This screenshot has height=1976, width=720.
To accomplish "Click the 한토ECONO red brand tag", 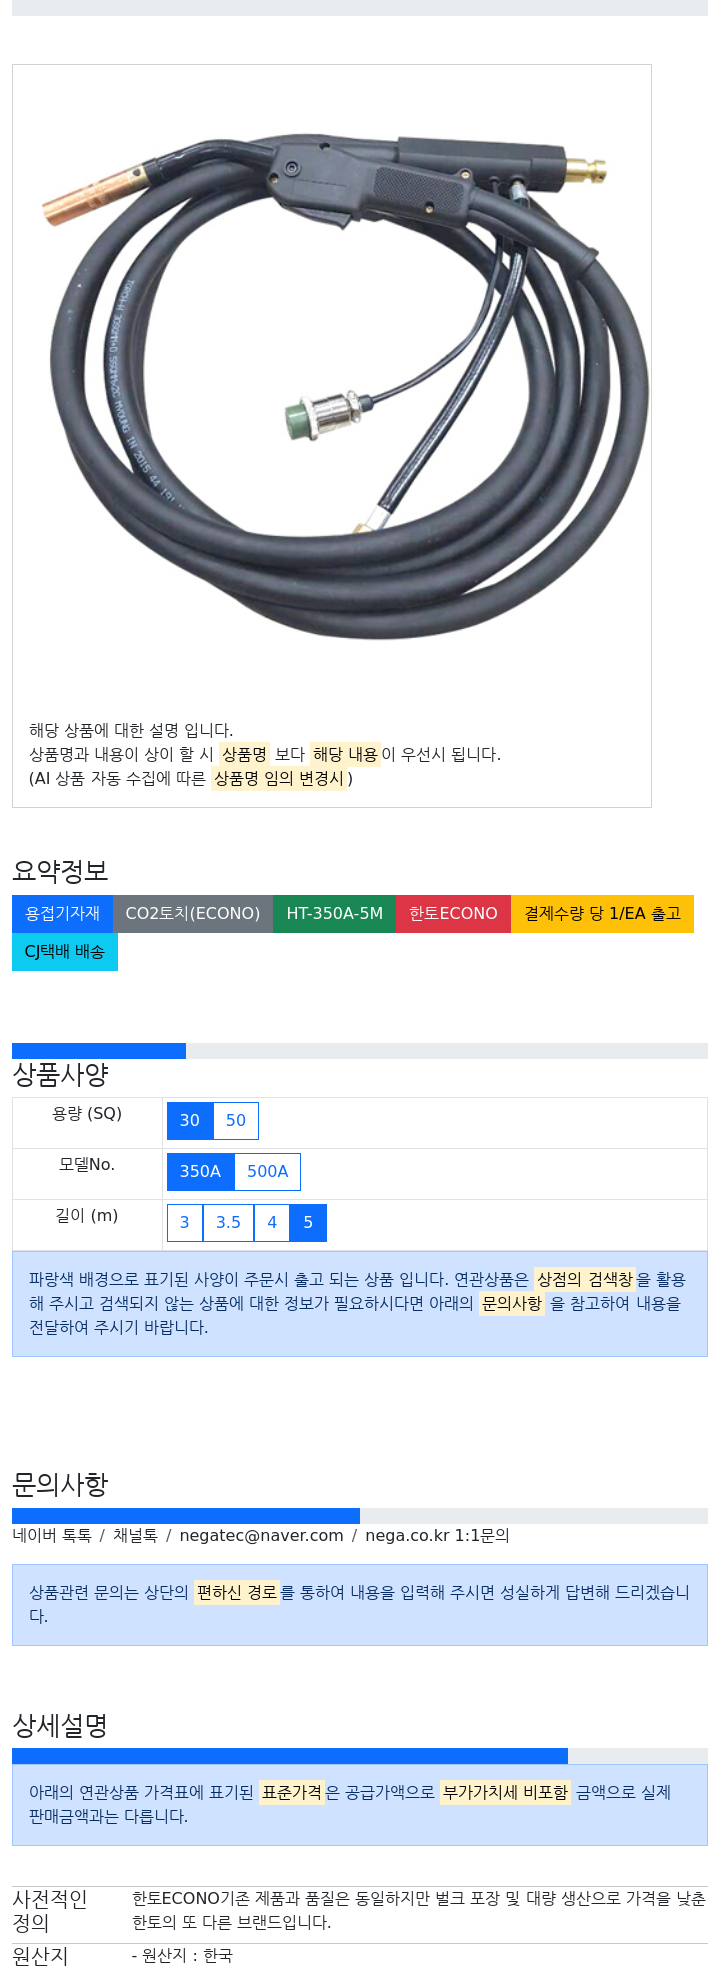I will pos(453,914).
